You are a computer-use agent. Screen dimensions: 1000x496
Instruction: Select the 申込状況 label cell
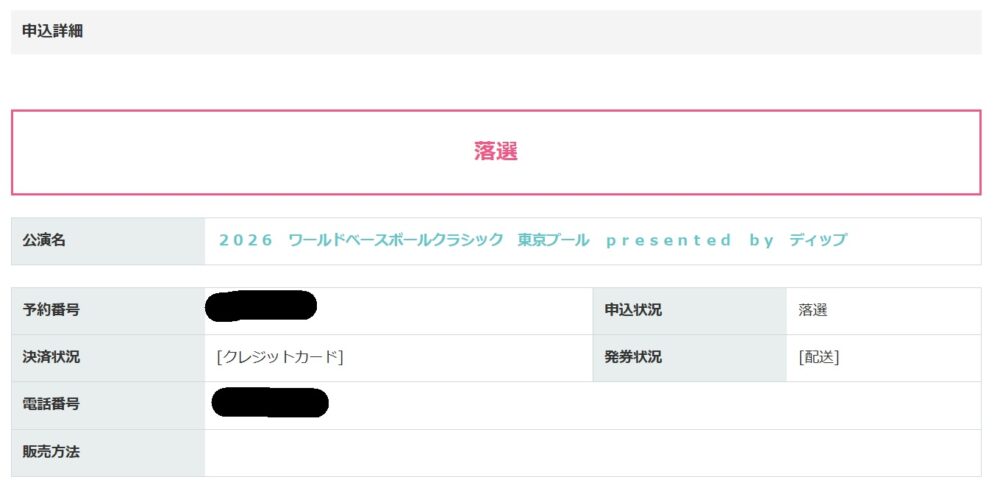(x=633, y=310)
